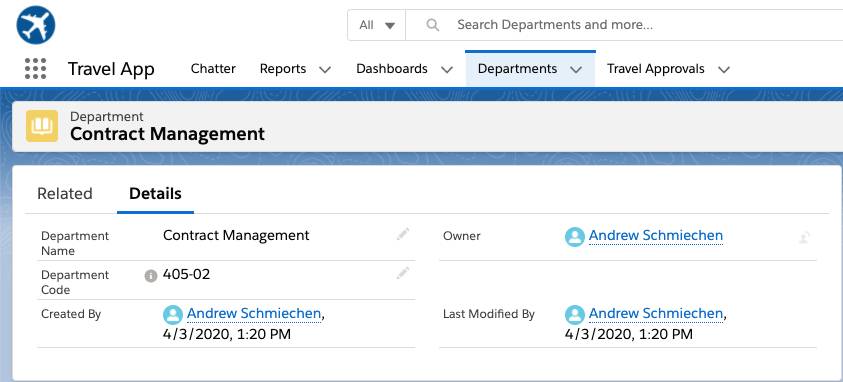Click the Department Code info icon
Screen dimensions: 843x382
click(151, 276)
